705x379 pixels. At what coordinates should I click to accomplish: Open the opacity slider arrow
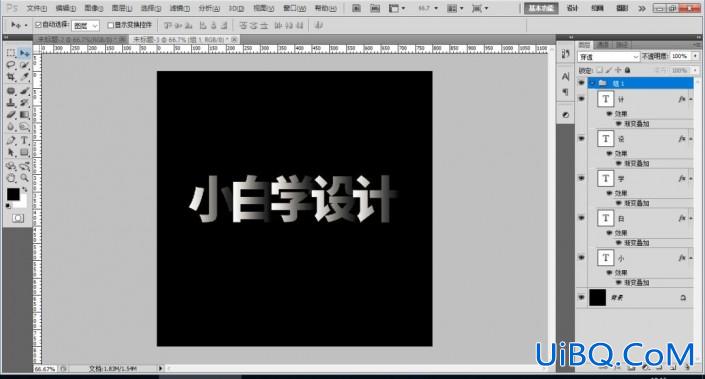(695, 56)
